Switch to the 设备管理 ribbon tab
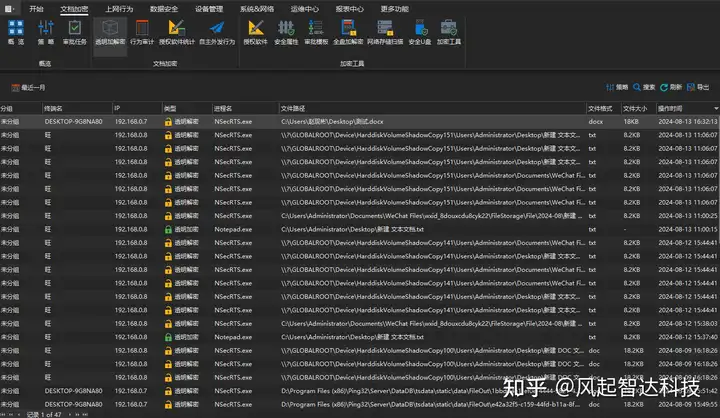This screenshot has height=418, width=720. (x=209, y=9)
